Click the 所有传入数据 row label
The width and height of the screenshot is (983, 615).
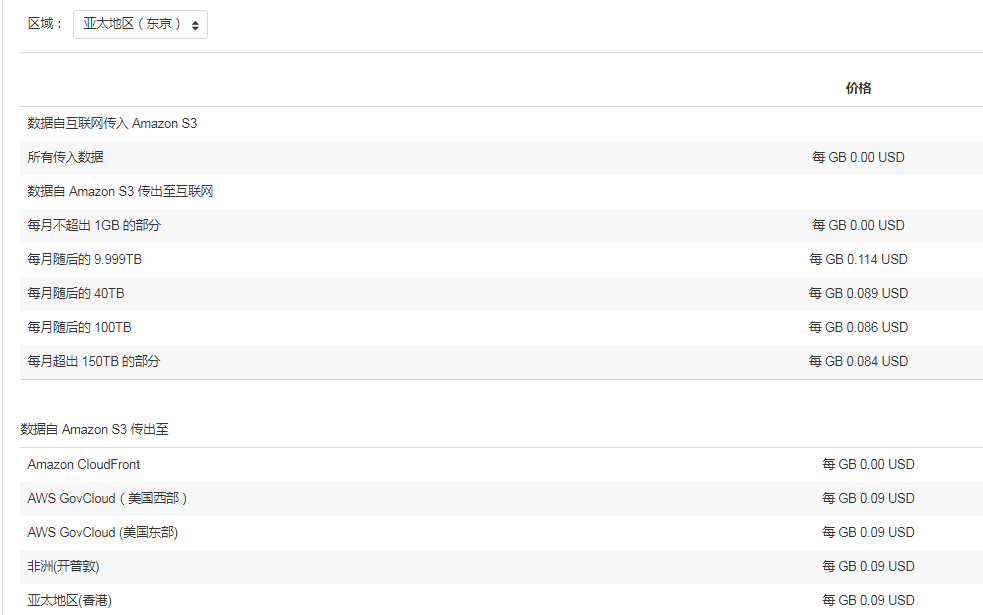click(65, 157)
